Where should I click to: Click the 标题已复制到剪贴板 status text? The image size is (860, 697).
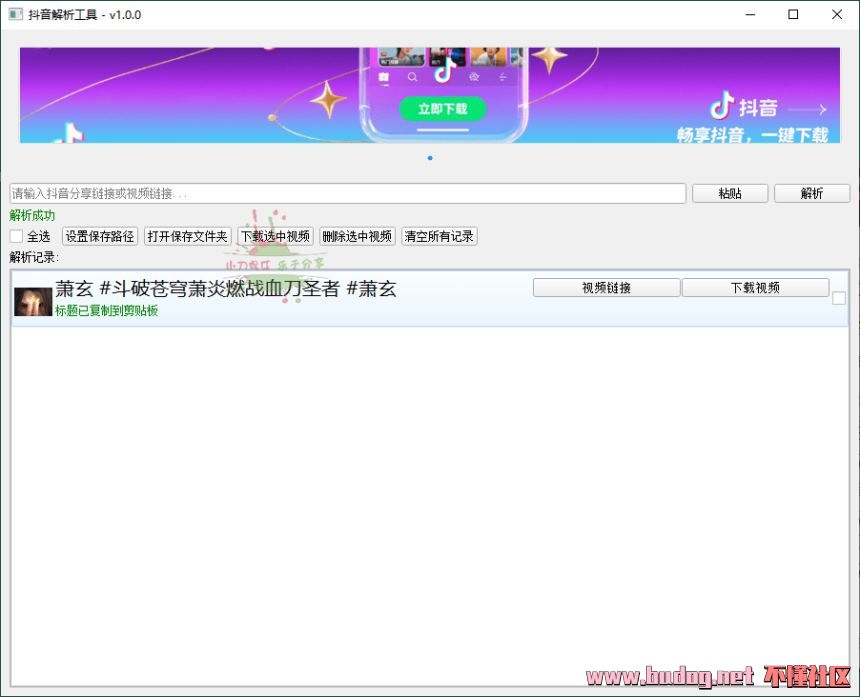point(106,311)
